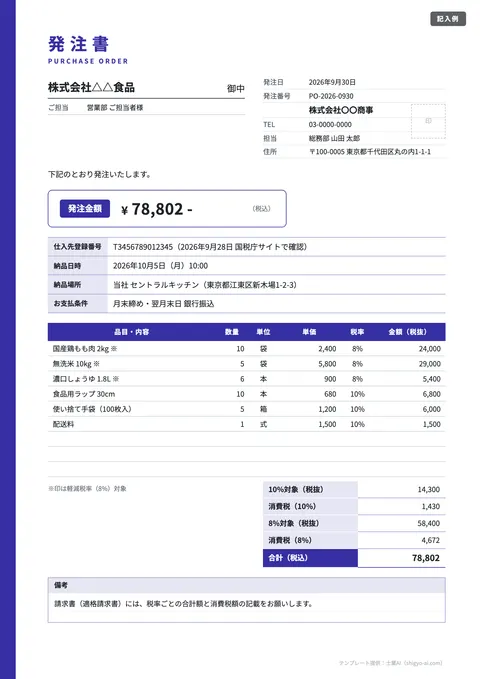
Task: Click the 単価 column header
Action: (309, 332)
